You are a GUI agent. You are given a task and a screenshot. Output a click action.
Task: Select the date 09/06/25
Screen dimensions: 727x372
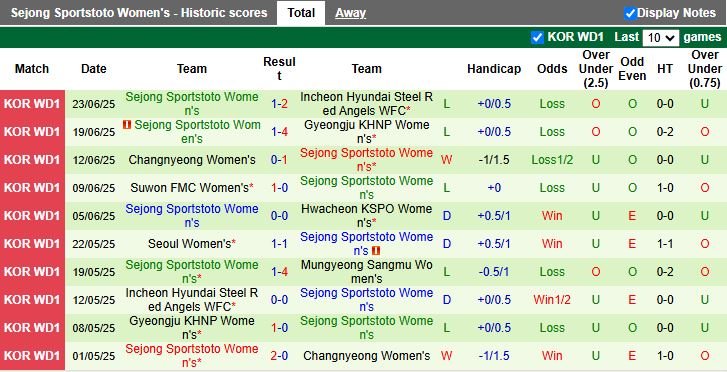94,188
